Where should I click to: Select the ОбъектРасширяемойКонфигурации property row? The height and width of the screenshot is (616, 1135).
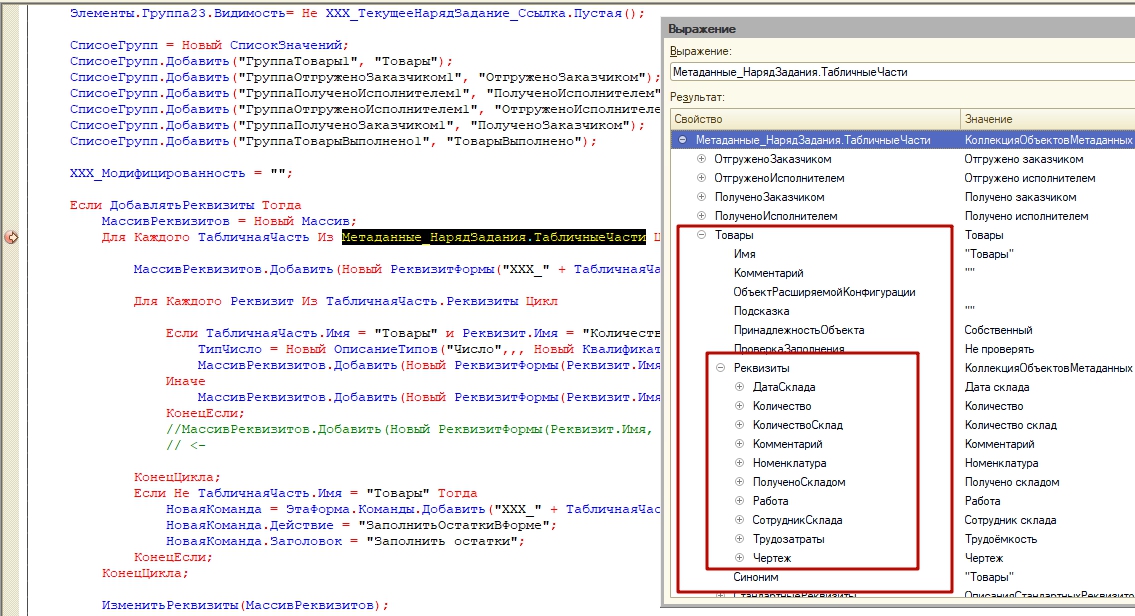coord(824,292)
